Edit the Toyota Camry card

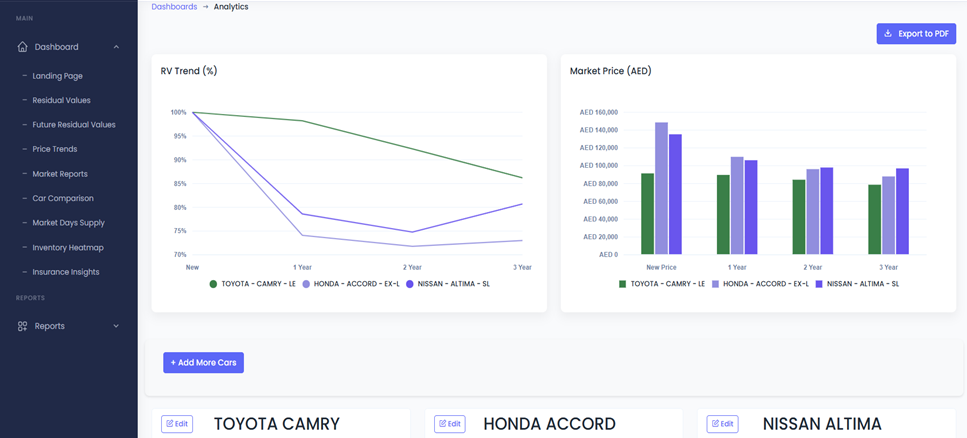click(176, 424)
